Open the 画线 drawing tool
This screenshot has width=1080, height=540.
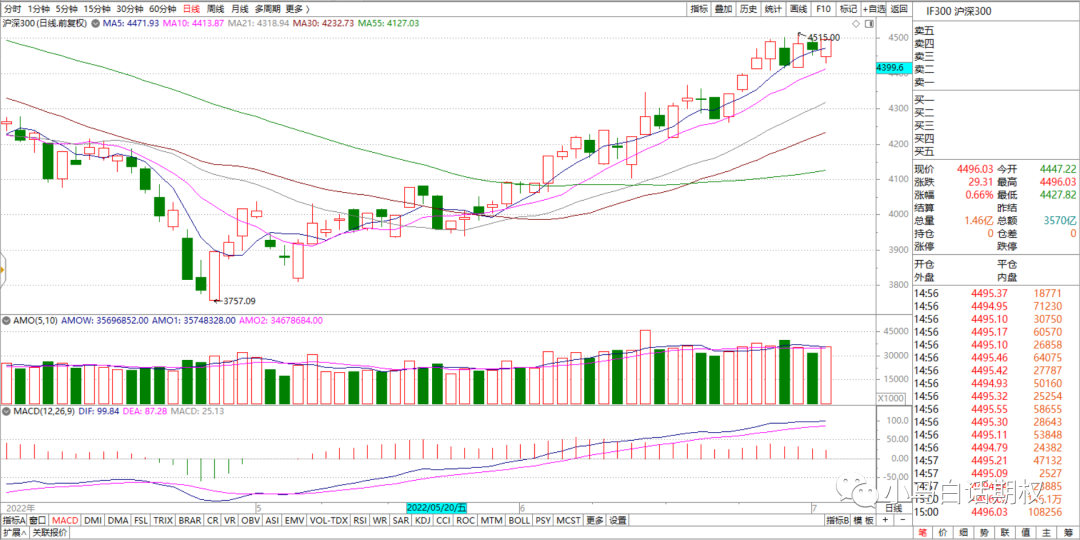pos(798,8)
